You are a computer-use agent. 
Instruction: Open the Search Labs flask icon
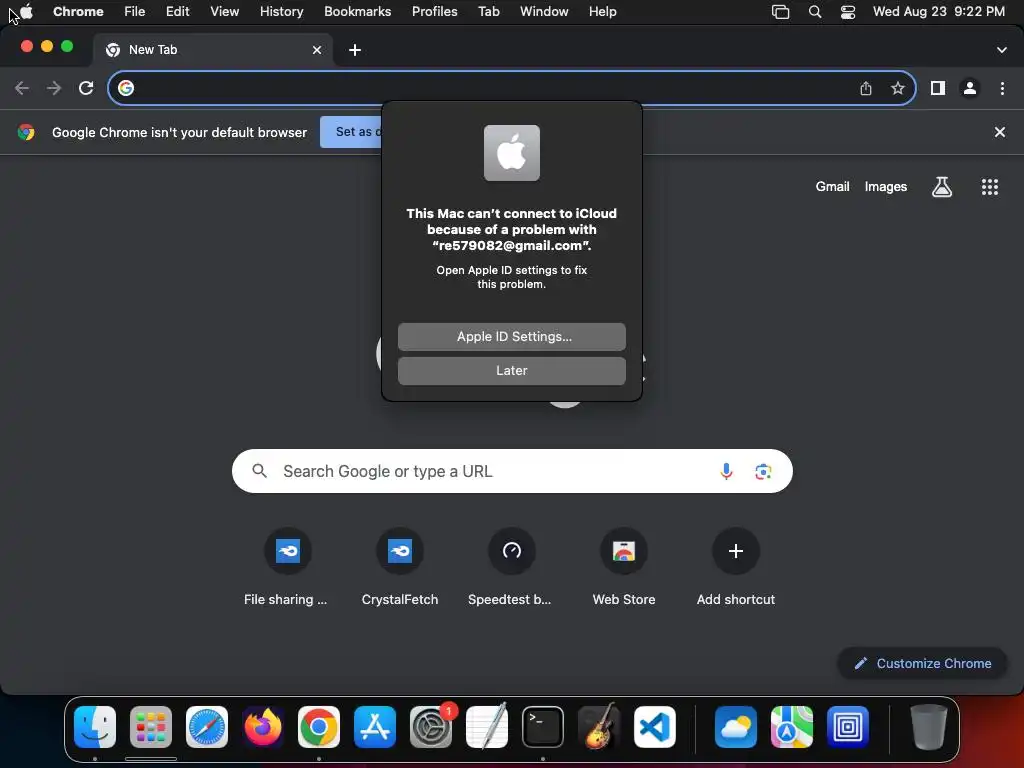click(x=942, y=187)
